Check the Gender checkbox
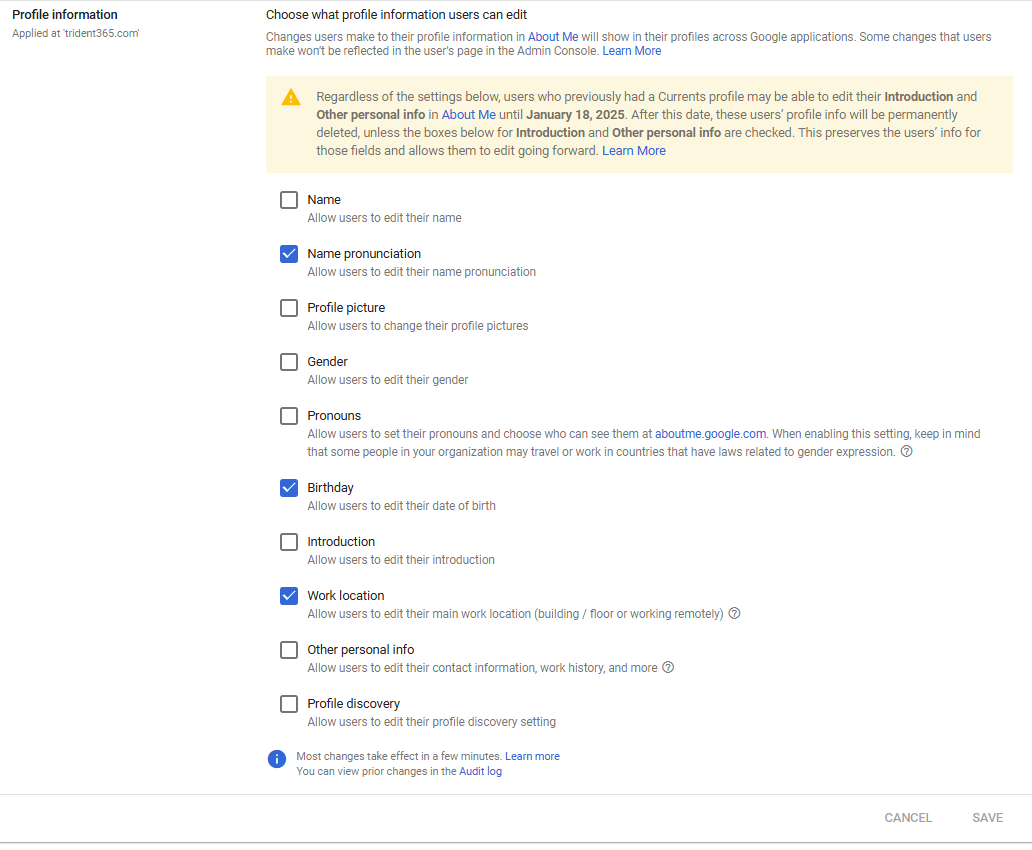1032x850 pixels. [x=289, y=362]
